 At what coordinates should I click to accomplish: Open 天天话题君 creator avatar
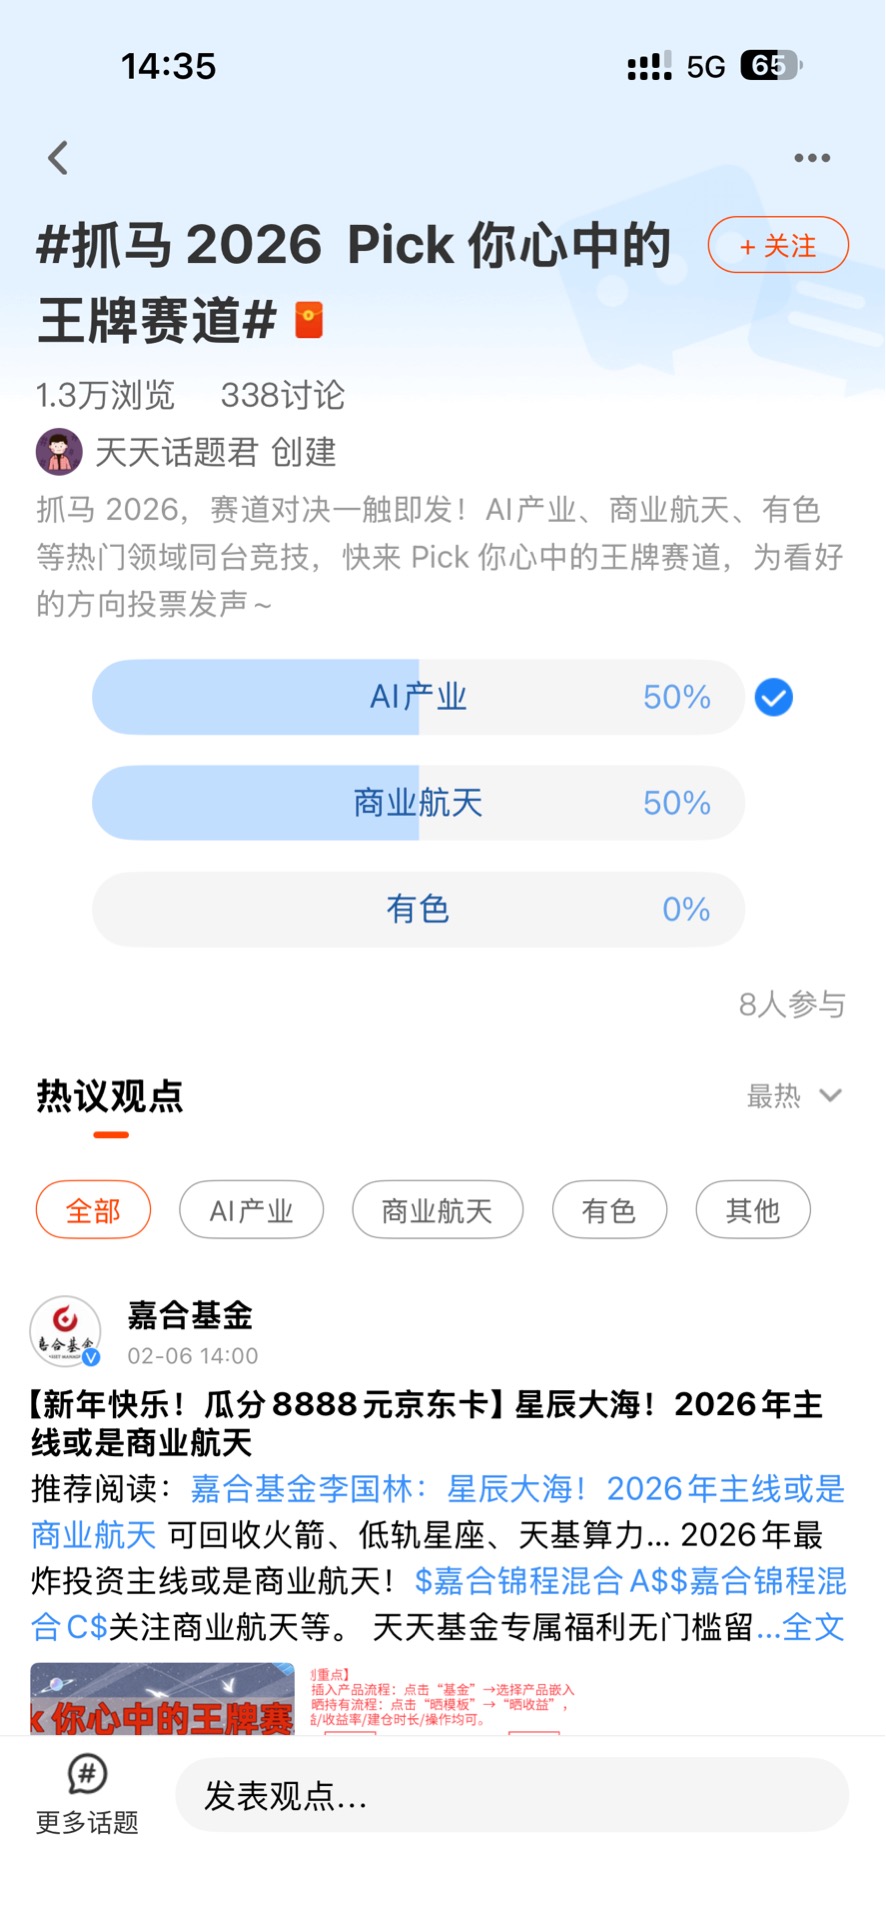click(59, 452)
